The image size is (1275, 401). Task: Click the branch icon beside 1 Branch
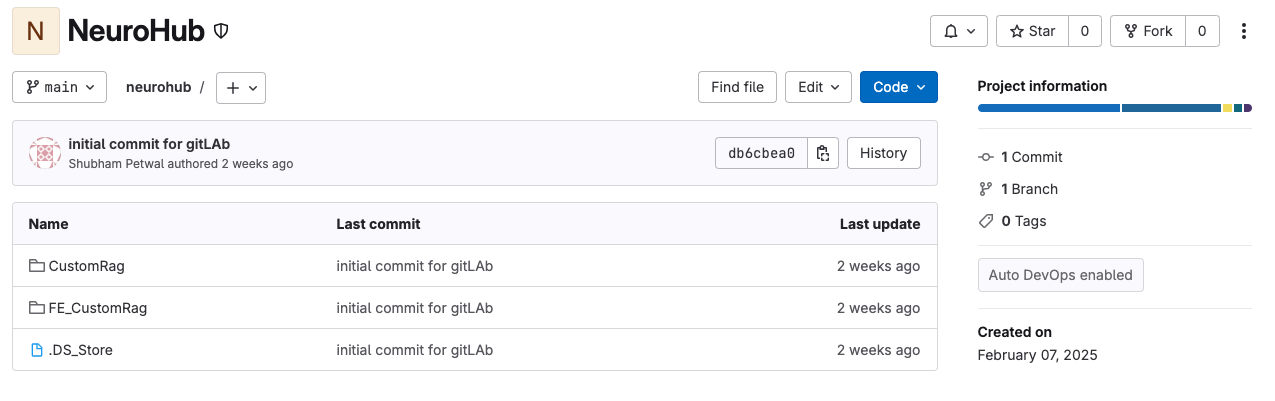986,189
